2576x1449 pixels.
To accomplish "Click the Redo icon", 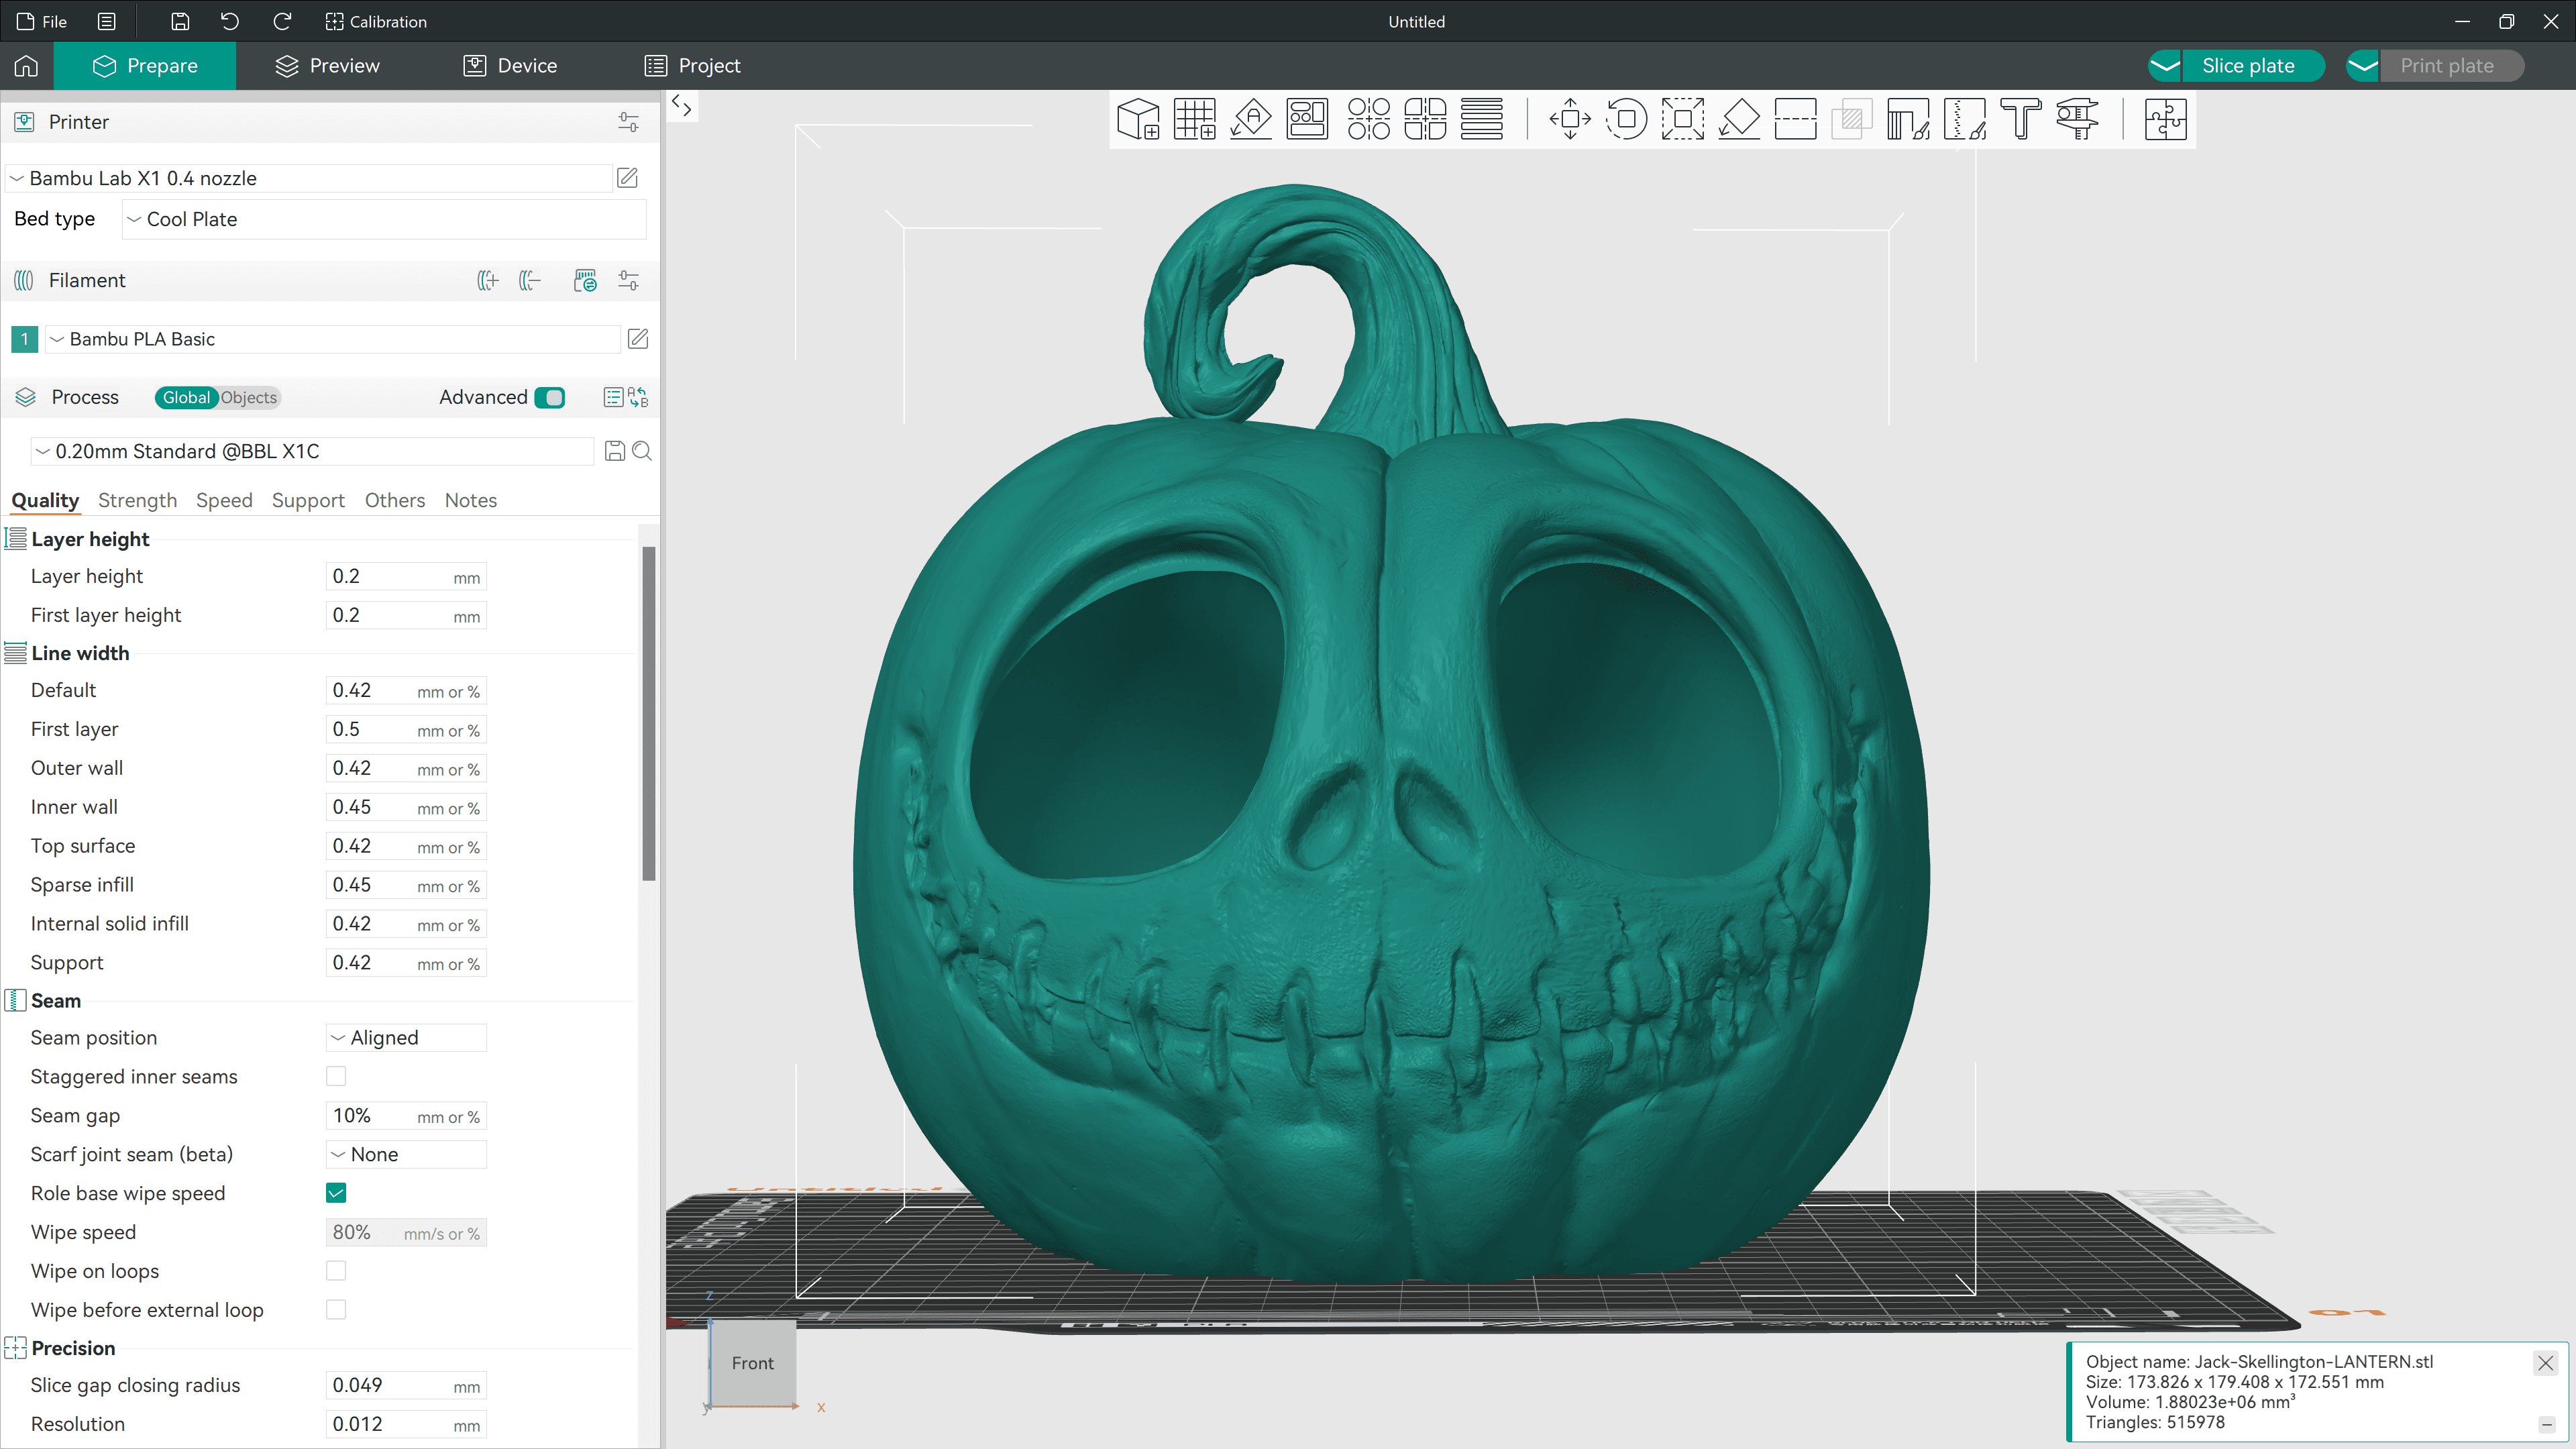I will tap(282, 21).
